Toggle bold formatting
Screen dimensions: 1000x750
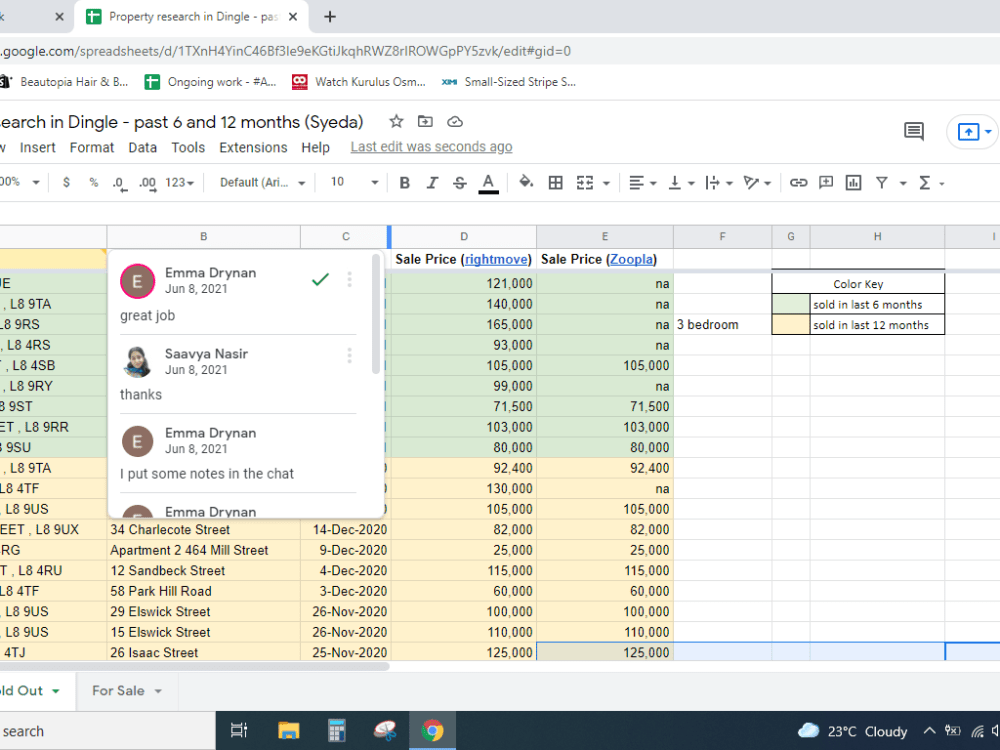404,183
